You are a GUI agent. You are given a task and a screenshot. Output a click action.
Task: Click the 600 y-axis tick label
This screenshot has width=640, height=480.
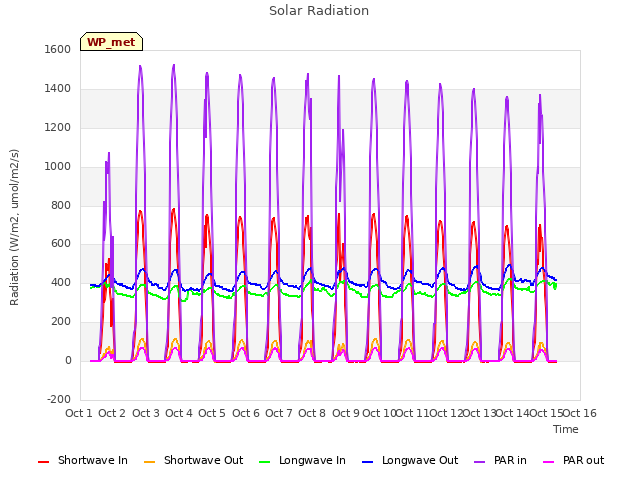pyautogui.click(x=61, y=244)
